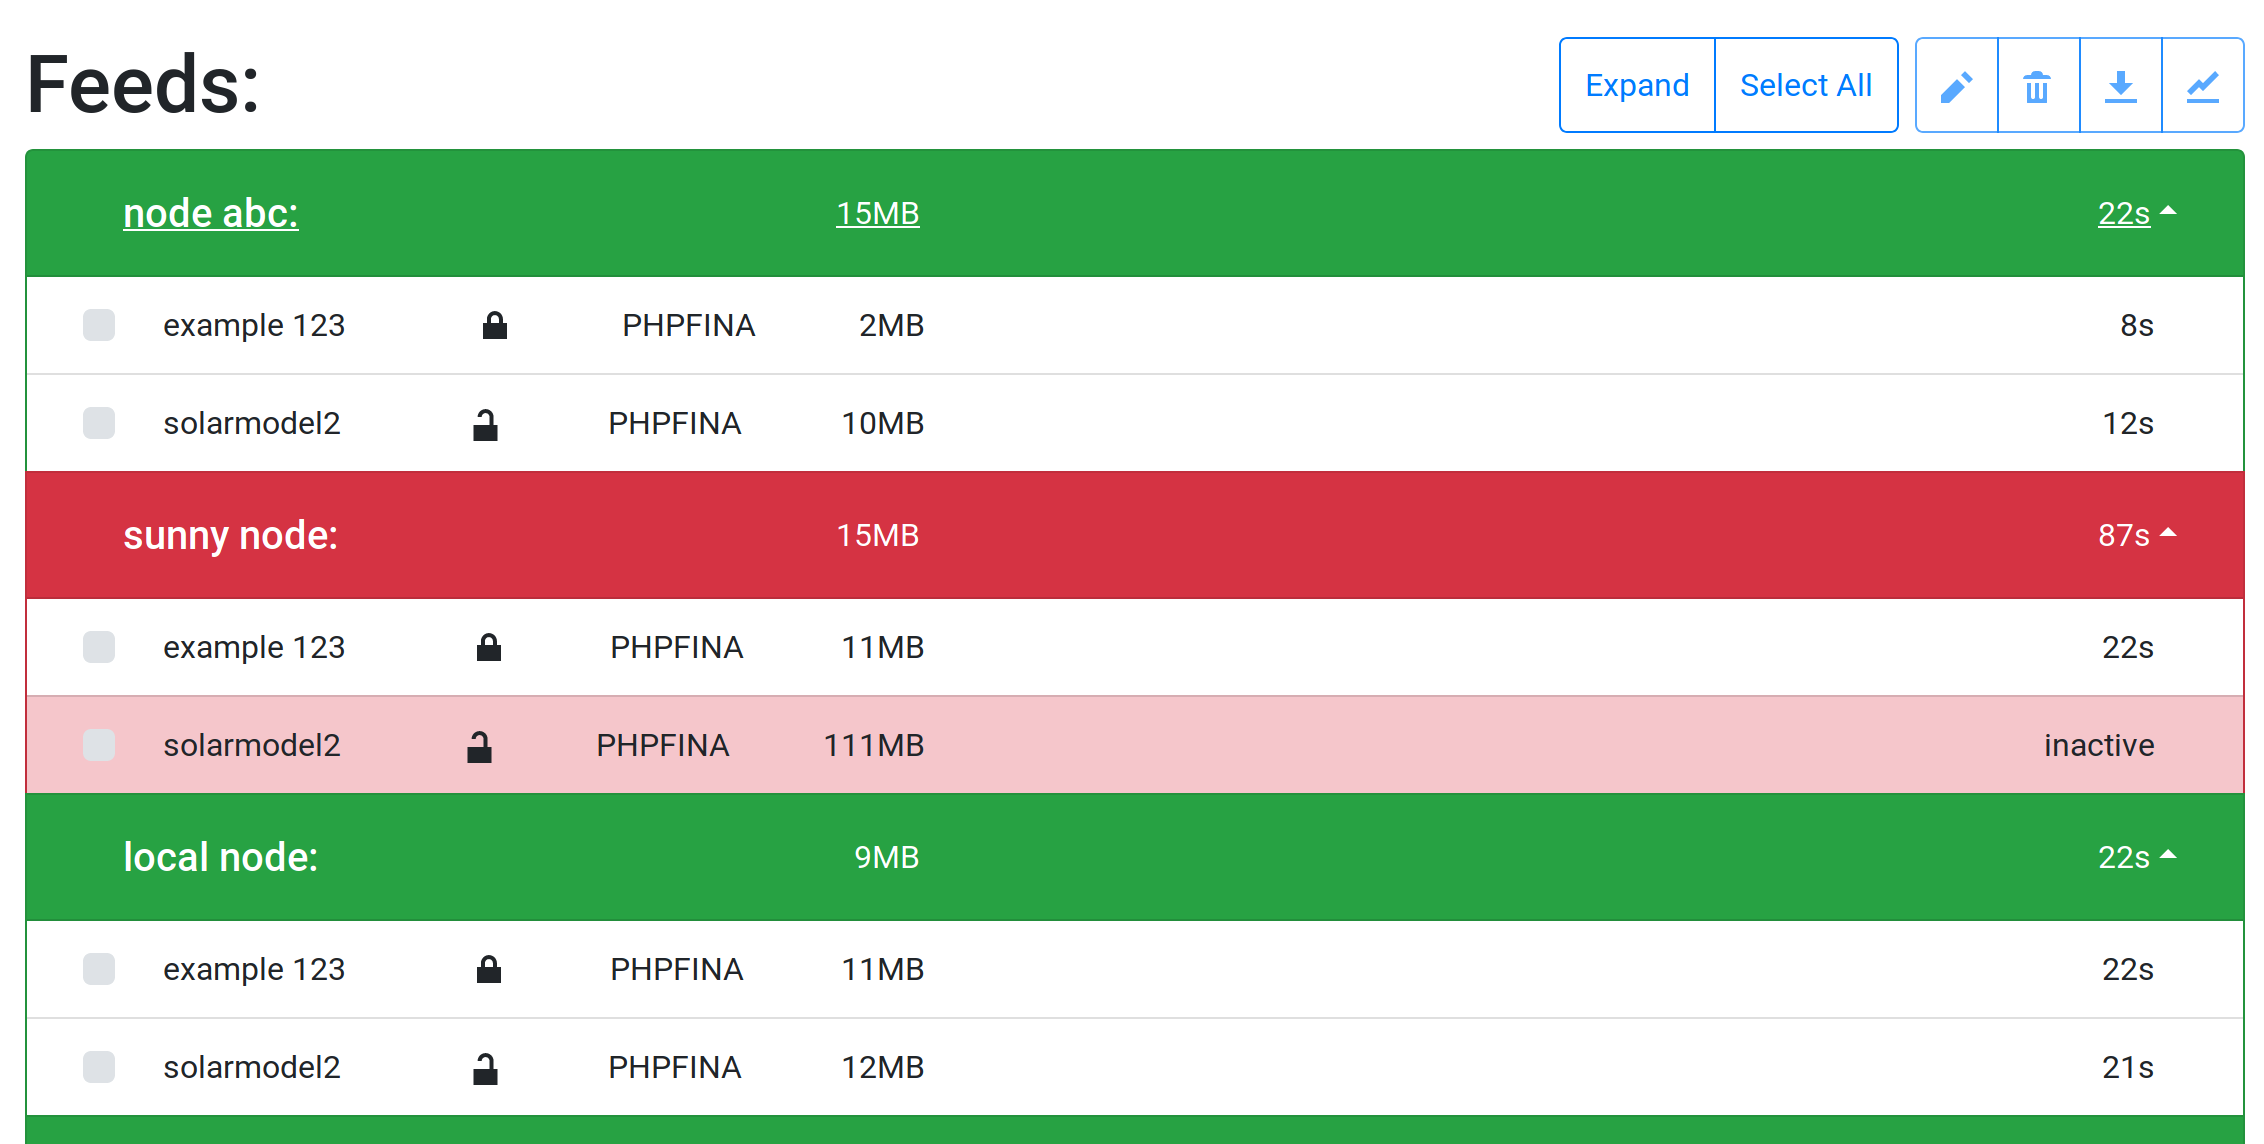Click the Expand button
The height and width of the screenshot is (1144, 2264).
(1636, 85)
